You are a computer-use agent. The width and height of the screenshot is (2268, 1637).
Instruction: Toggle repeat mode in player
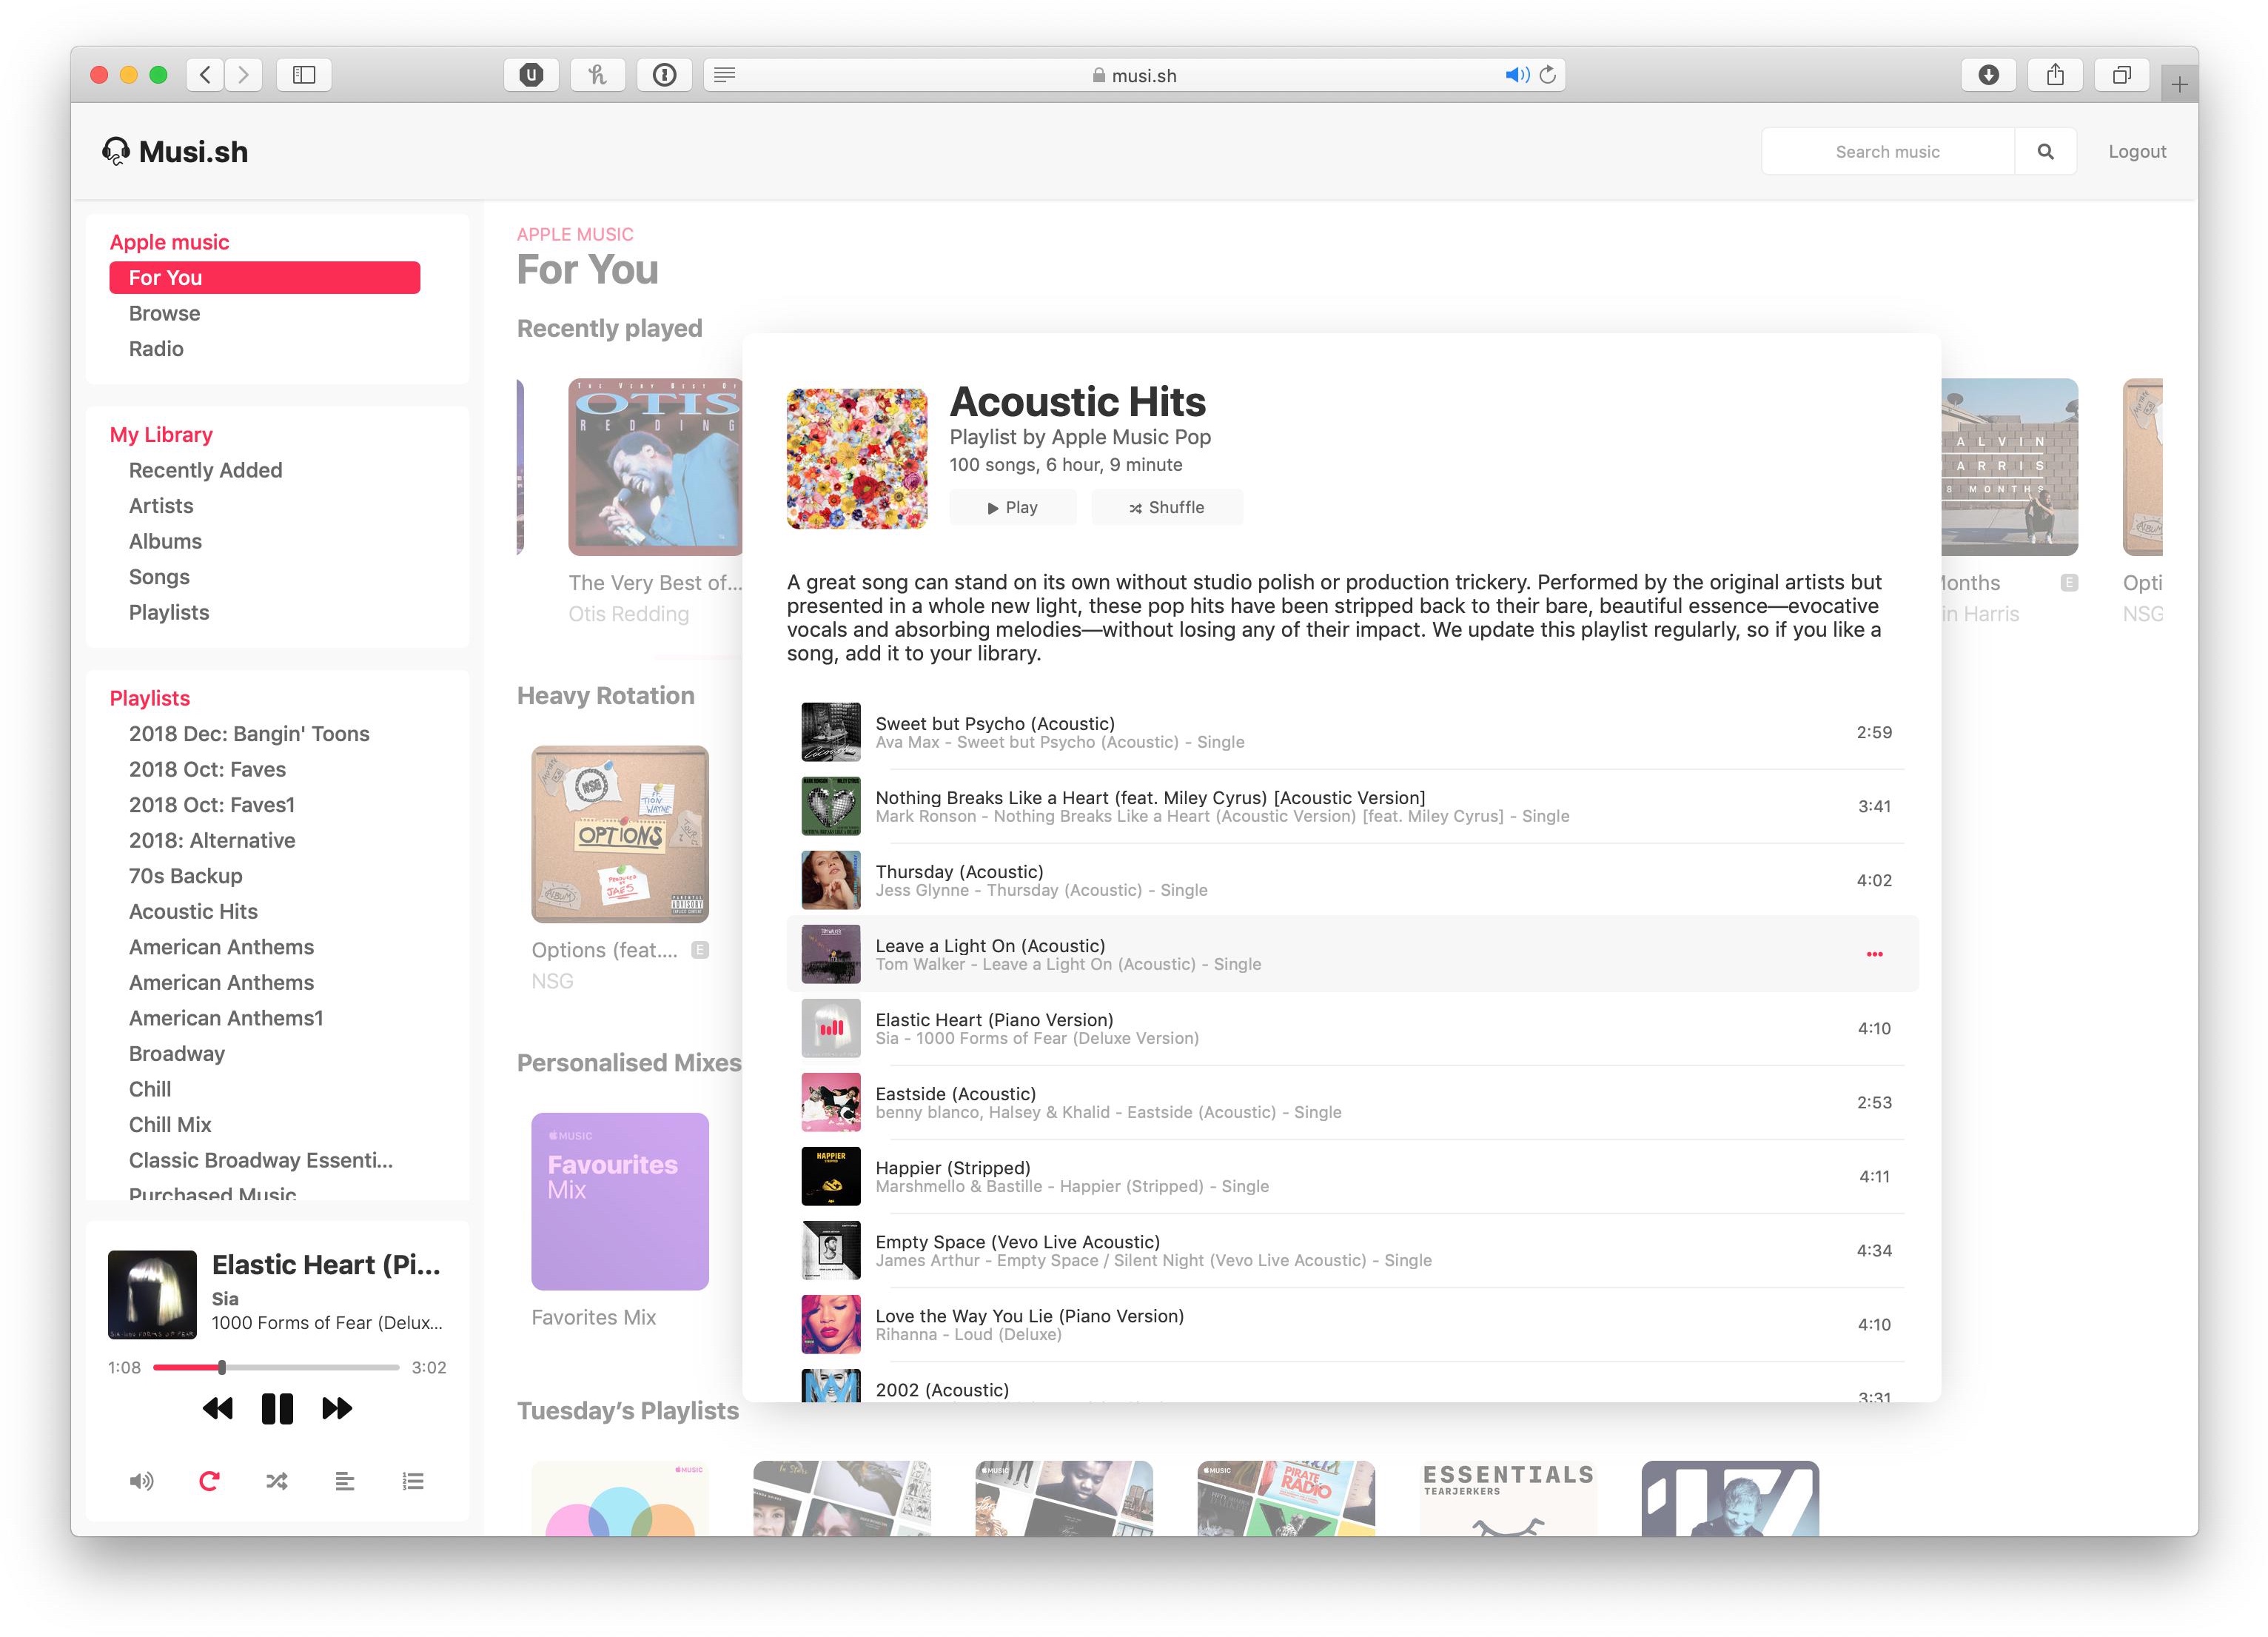[209, 1481]
